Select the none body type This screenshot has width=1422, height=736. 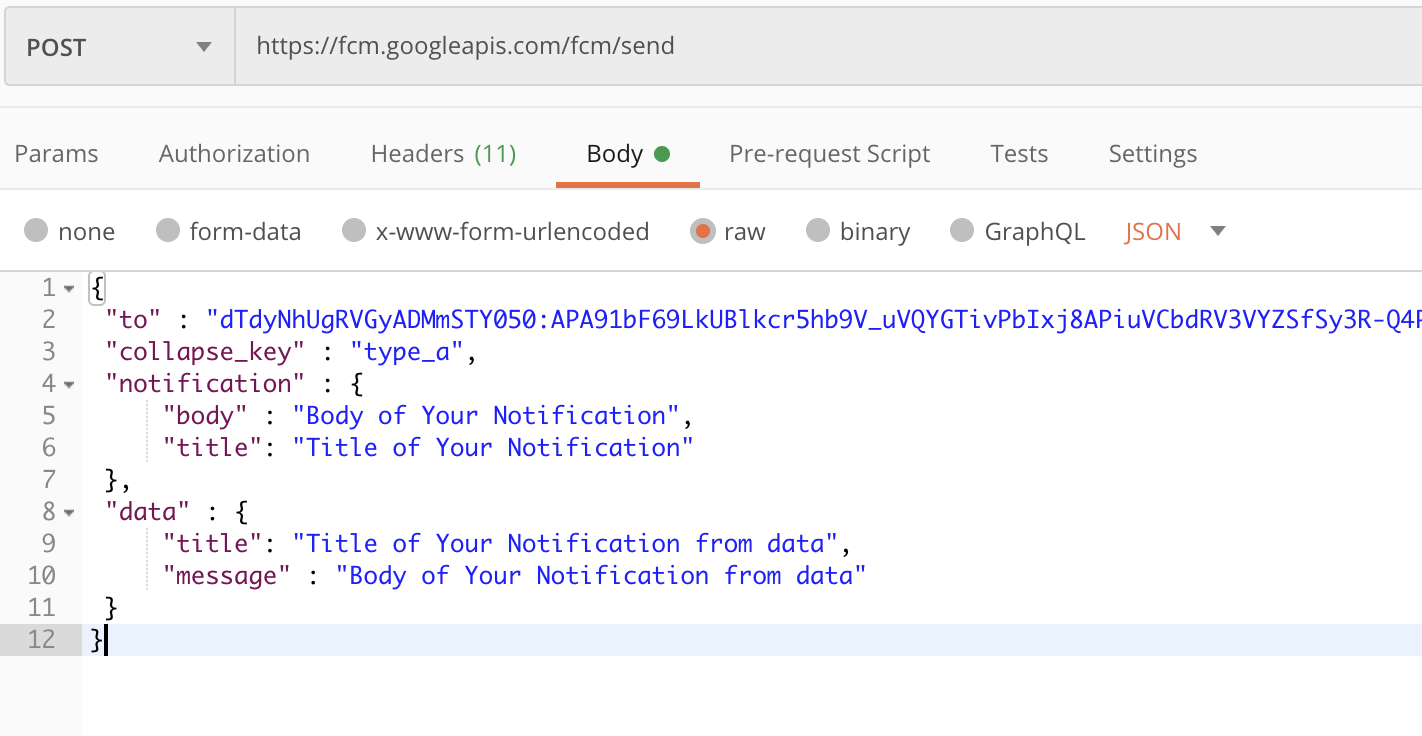[x=37, y=232]
